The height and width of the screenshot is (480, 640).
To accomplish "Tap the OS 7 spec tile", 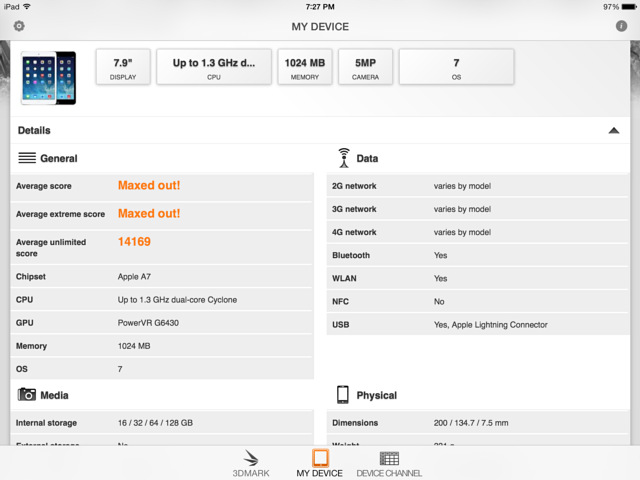I will 456,67.
